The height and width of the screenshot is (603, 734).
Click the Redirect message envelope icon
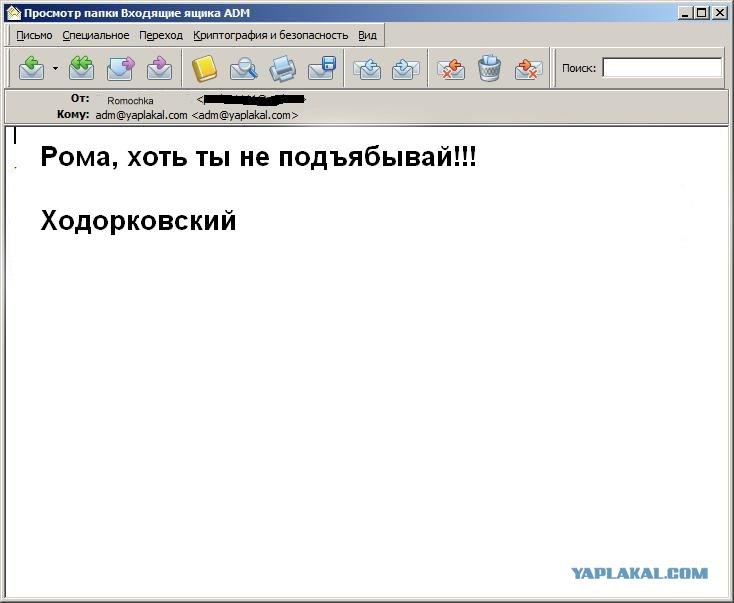tap(160, 68)
